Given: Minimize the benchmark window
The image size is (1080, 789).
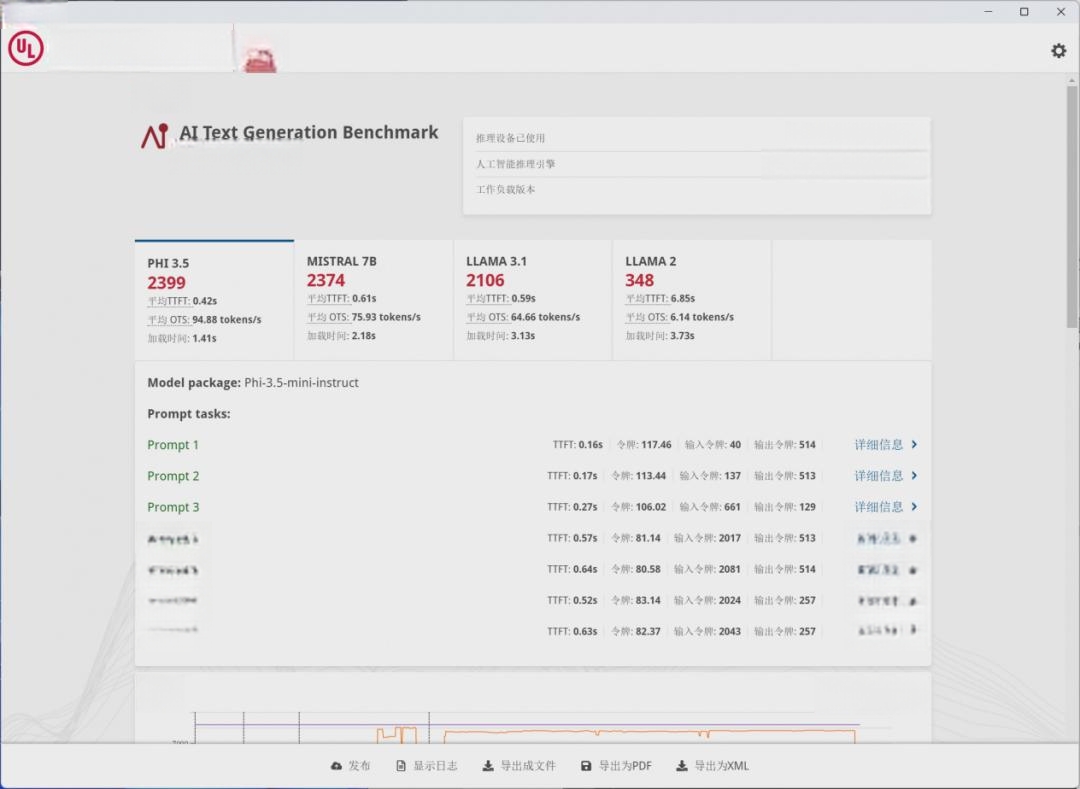Looking at the screenshot, I should coord(988,12).
